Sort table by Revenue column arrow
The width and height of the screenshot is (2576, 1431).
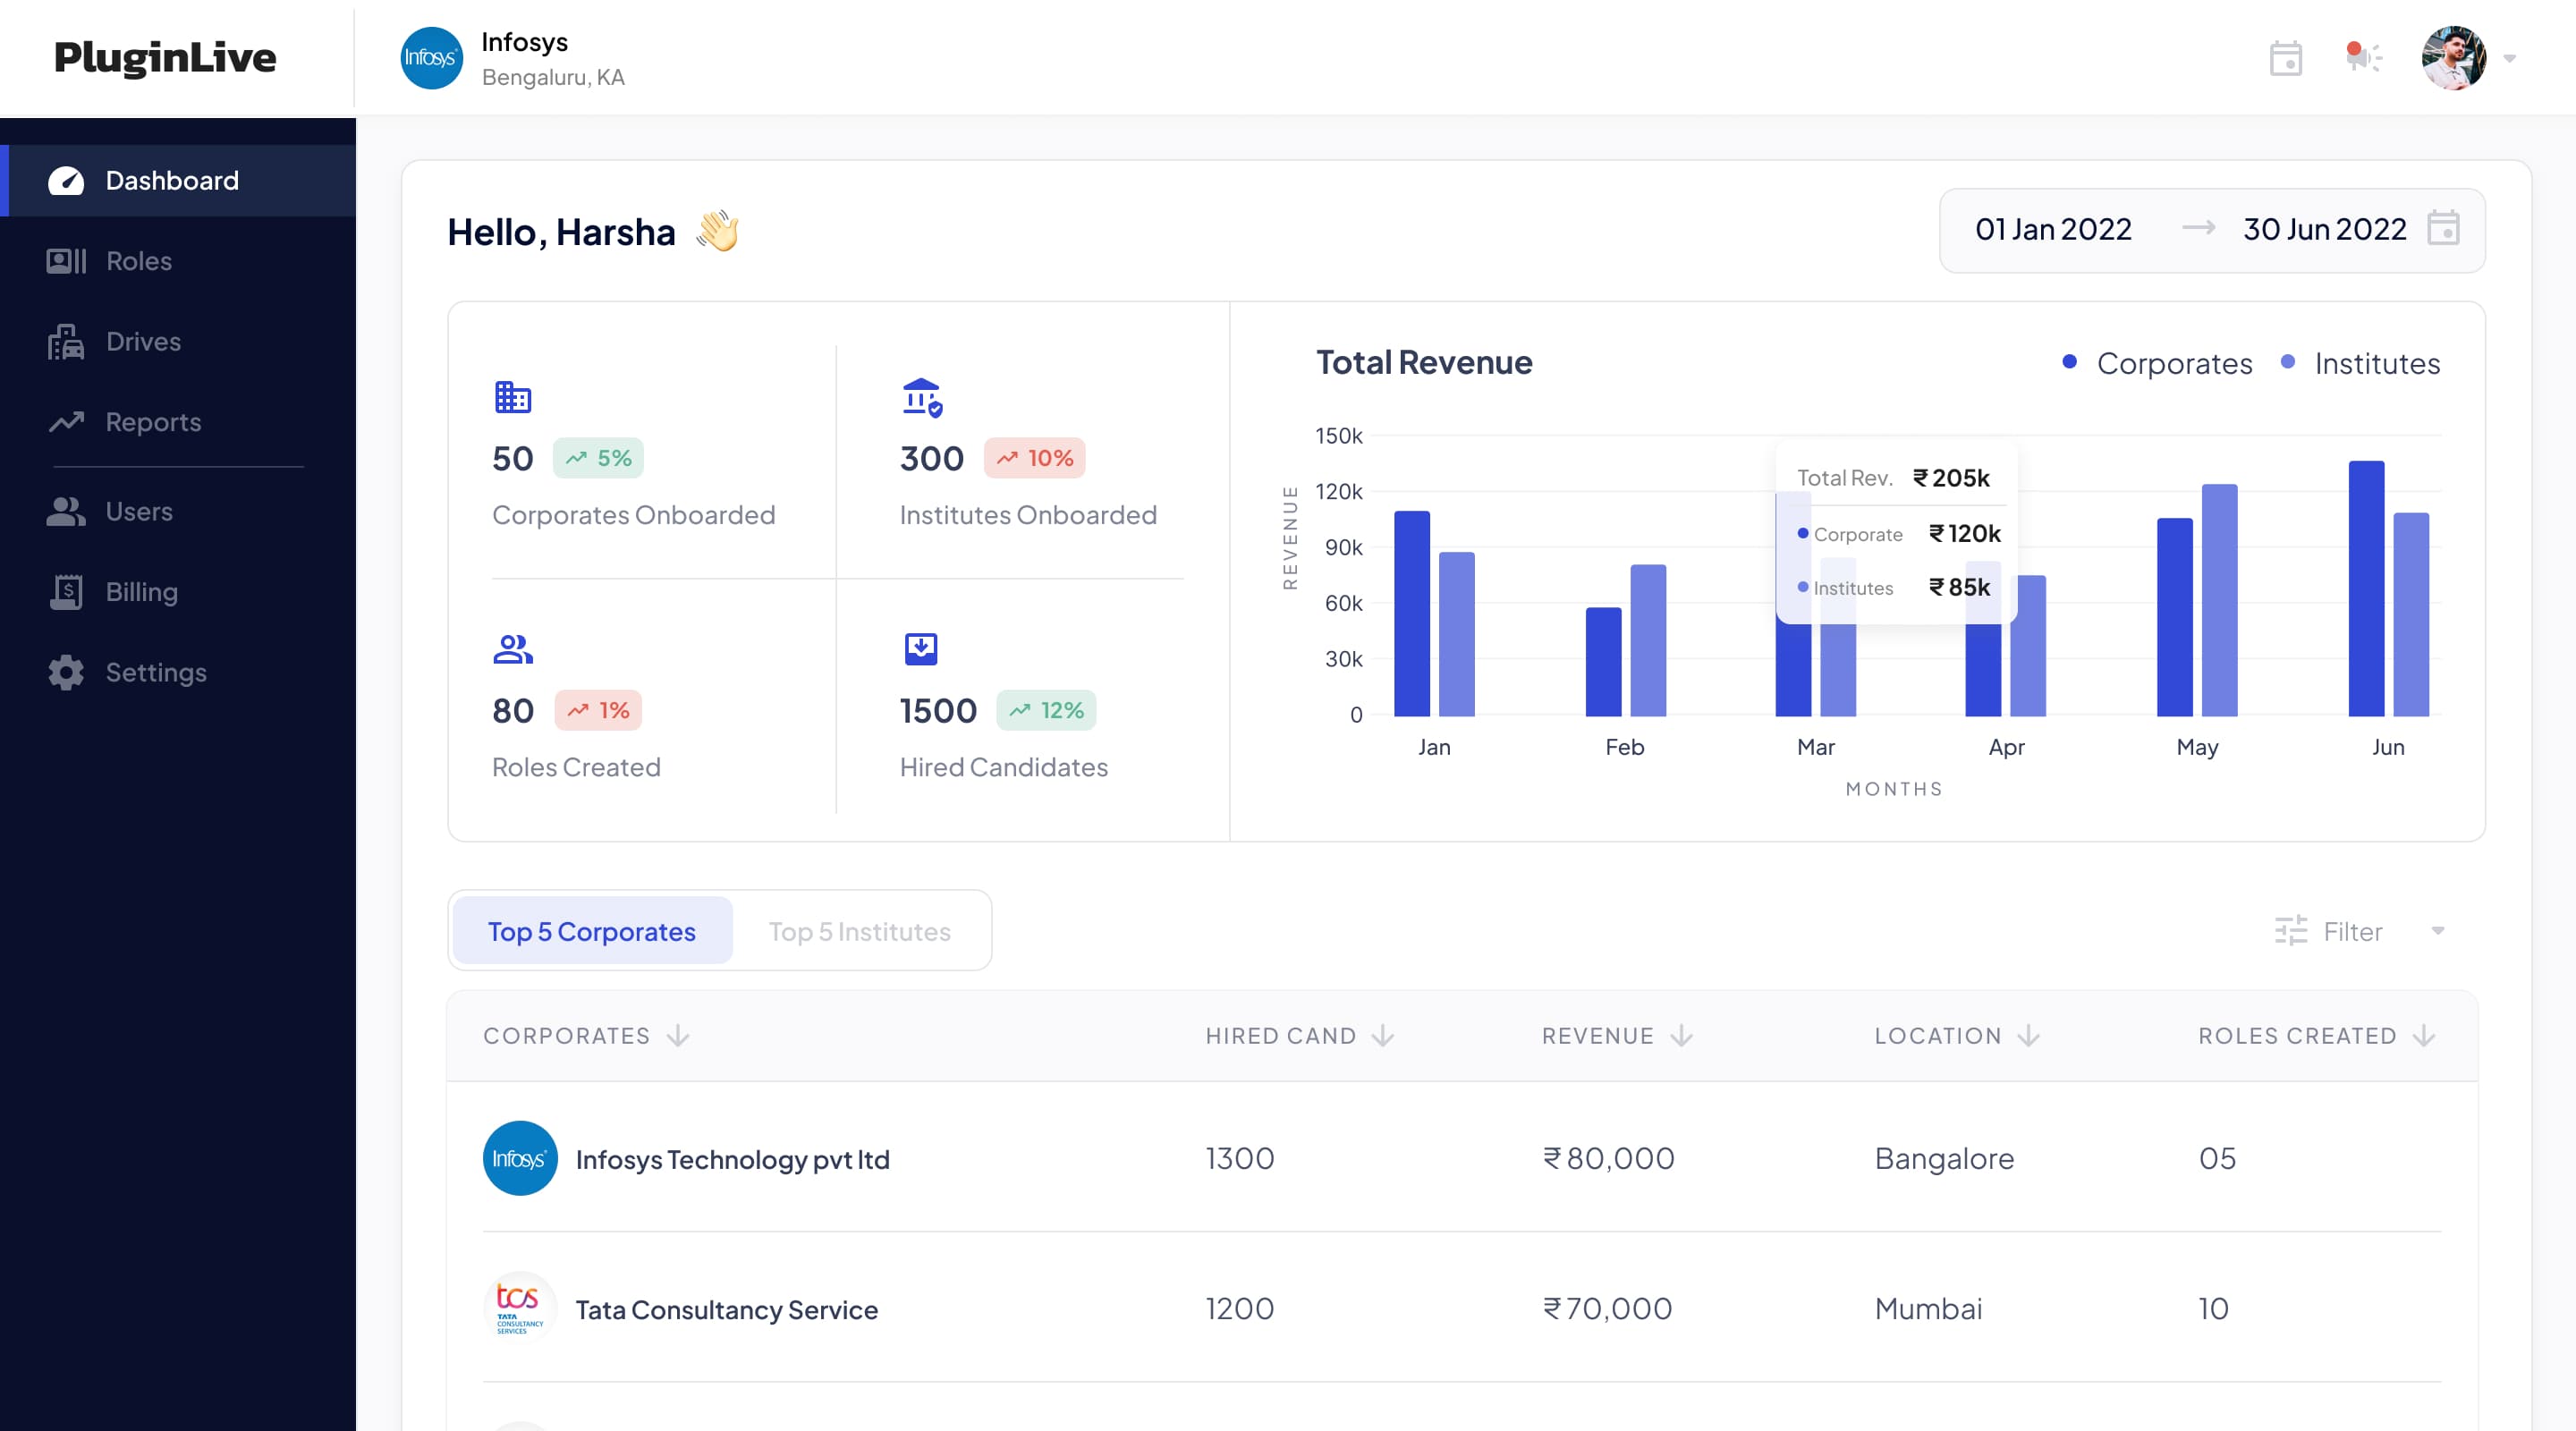coord(1681,1035)
